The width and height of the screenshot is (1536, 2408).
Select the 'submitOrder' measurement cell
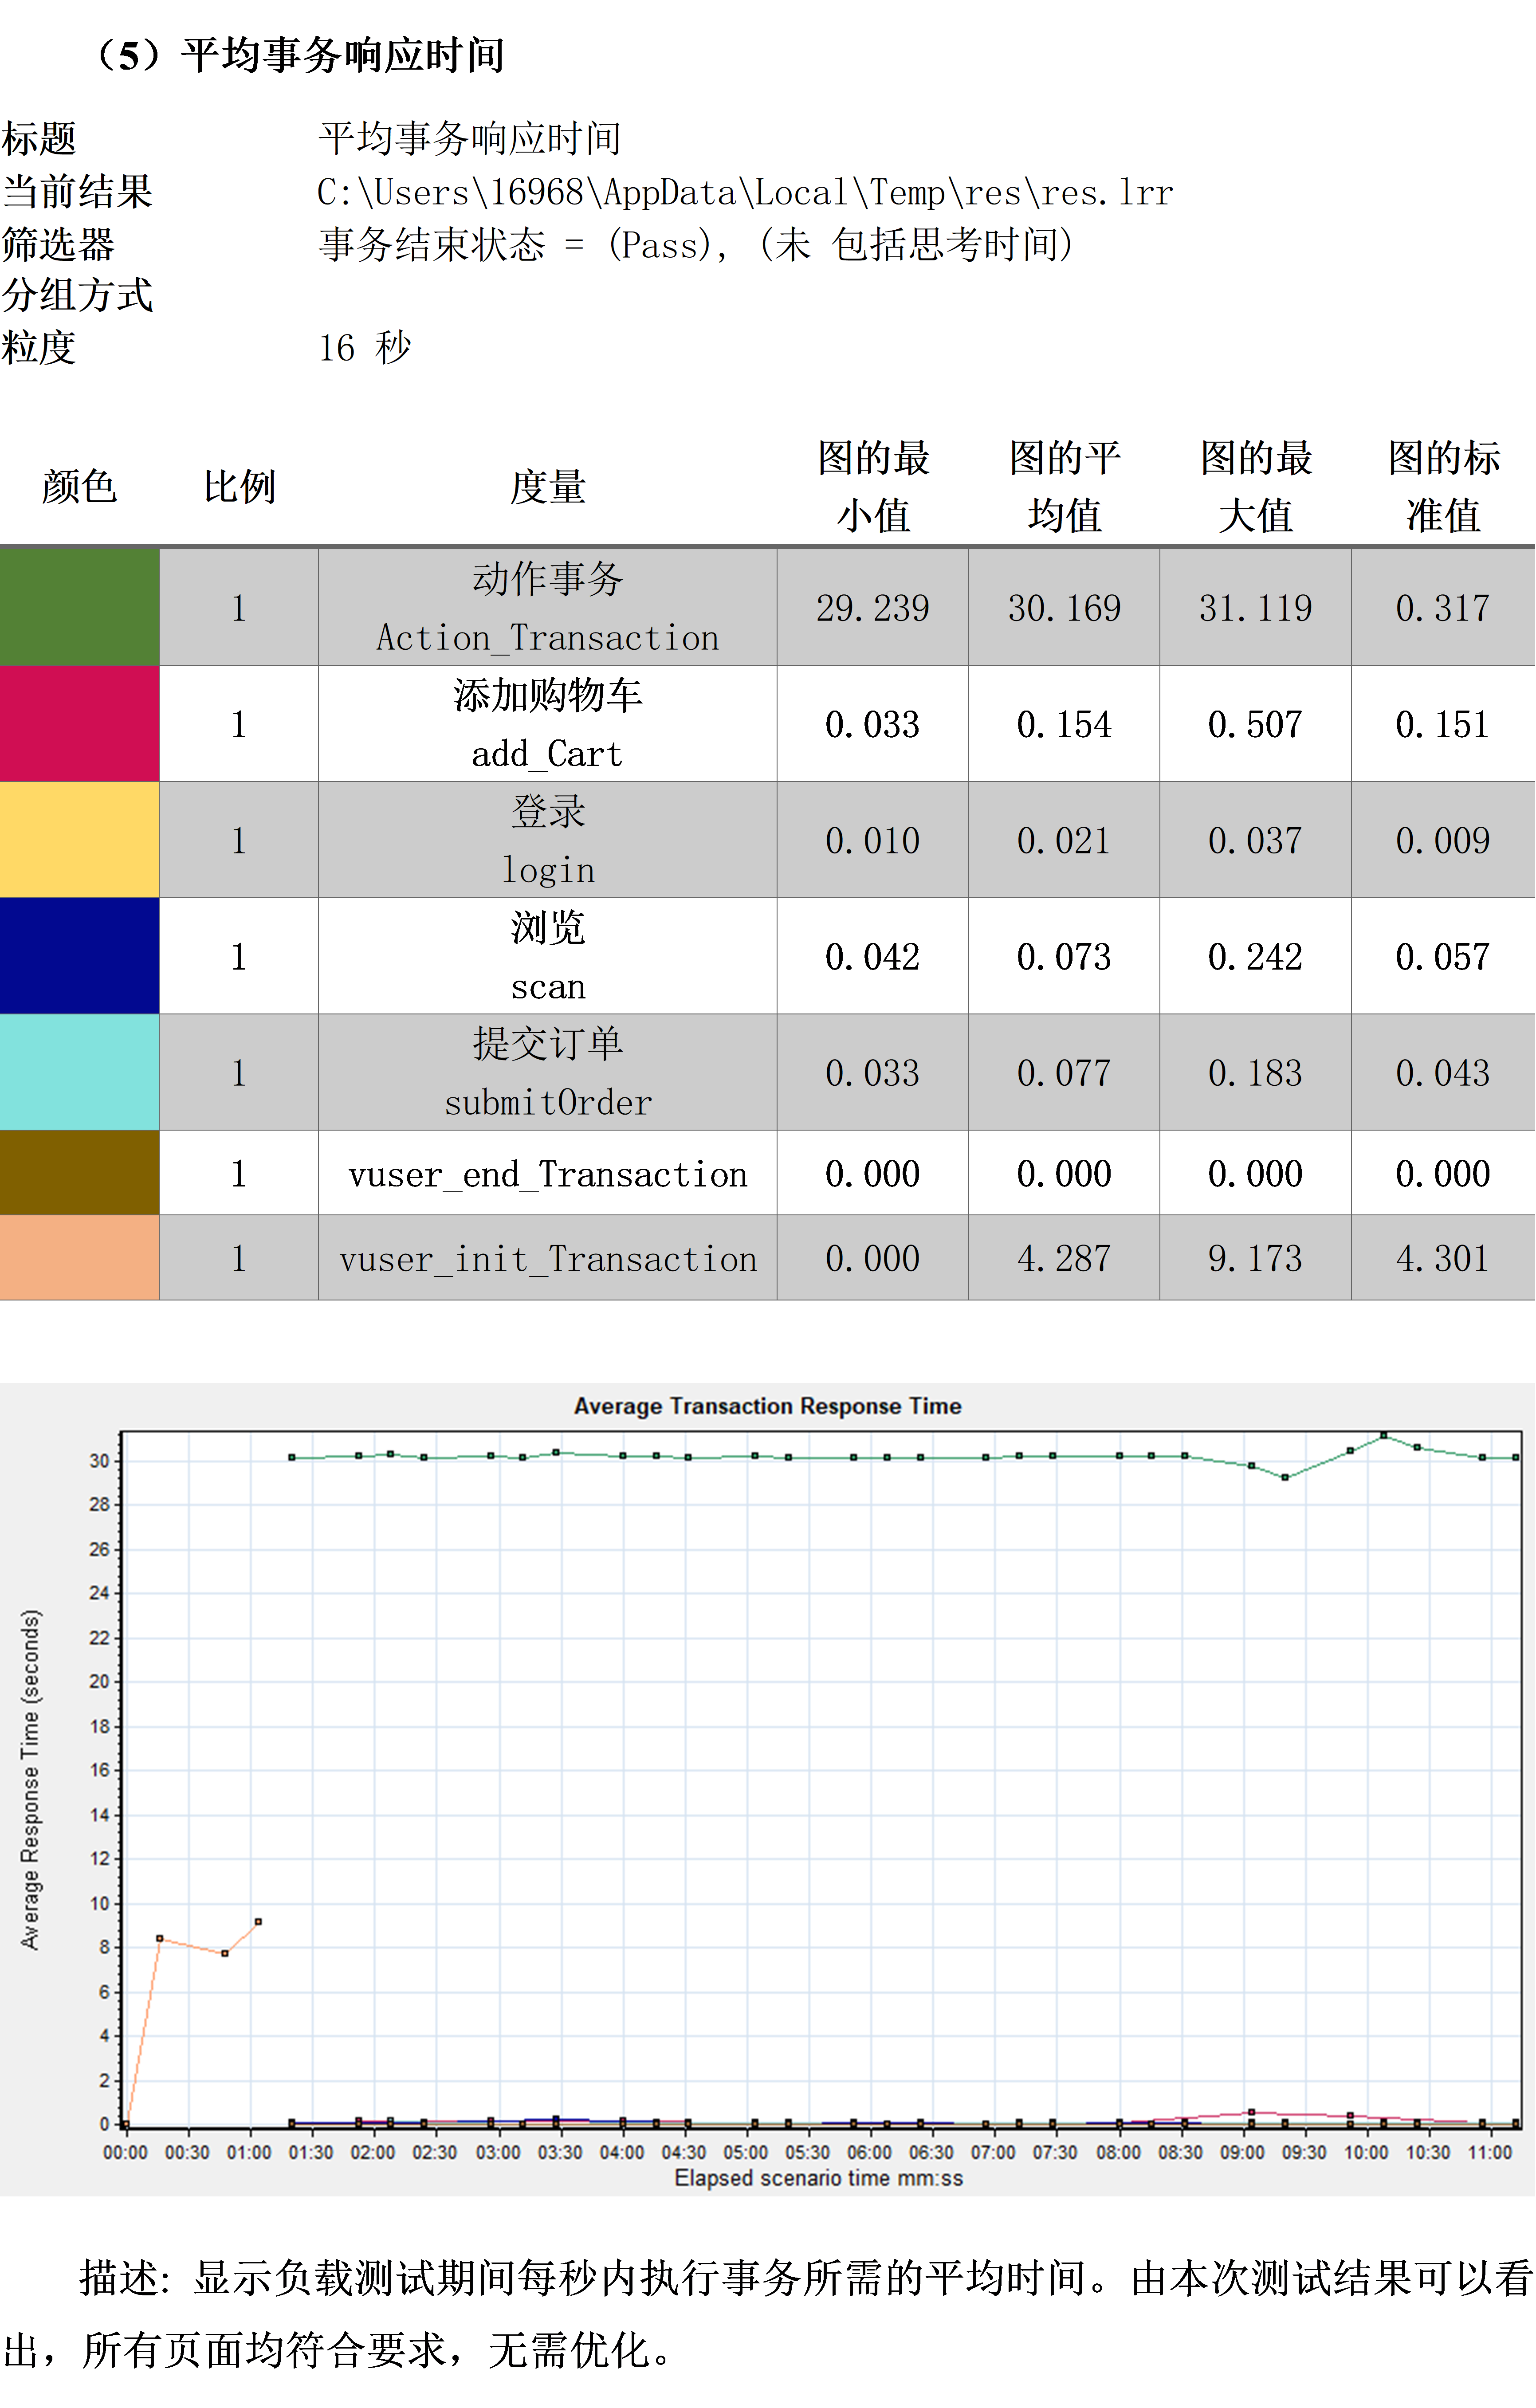(548, 1072)
